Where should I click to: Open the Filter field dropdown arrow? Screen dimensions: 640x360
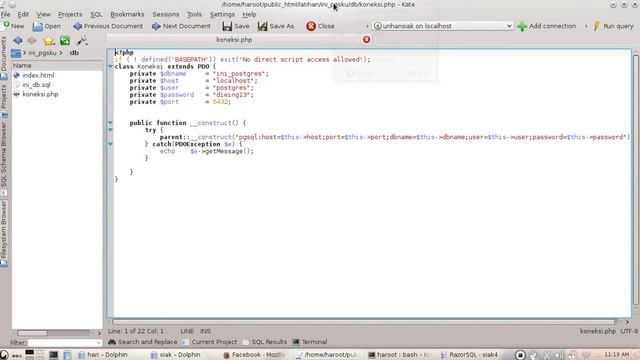[x=98, y=342]
